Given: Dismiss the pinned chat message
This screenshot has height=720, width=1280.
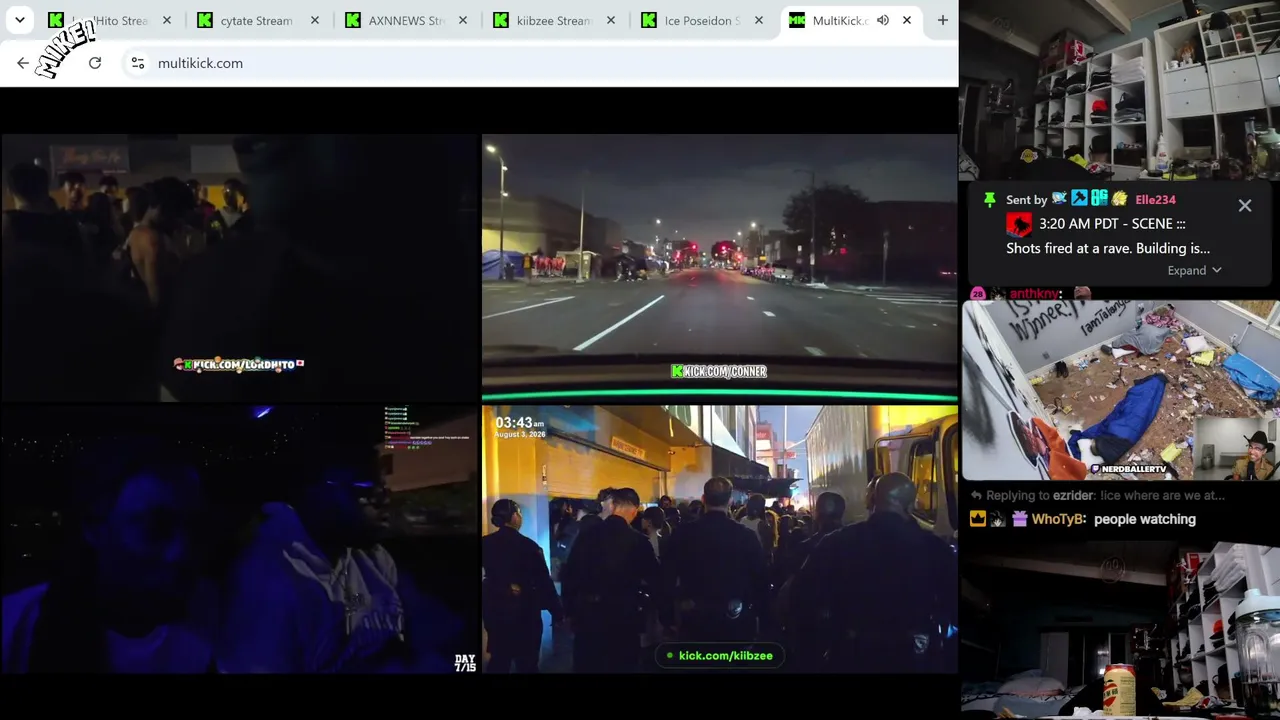Looking at the screenshot, I should (1245, 205).
